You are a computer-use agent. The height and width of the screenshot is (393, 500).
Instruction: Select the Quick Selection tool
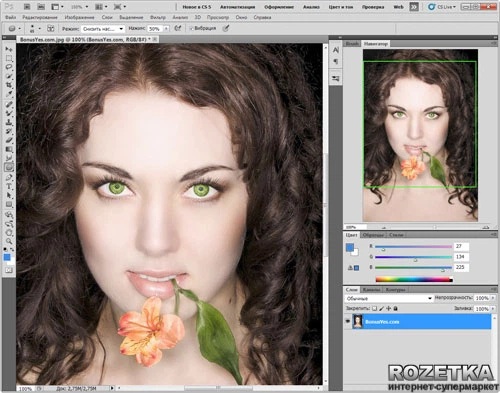(x=9, y=76)
